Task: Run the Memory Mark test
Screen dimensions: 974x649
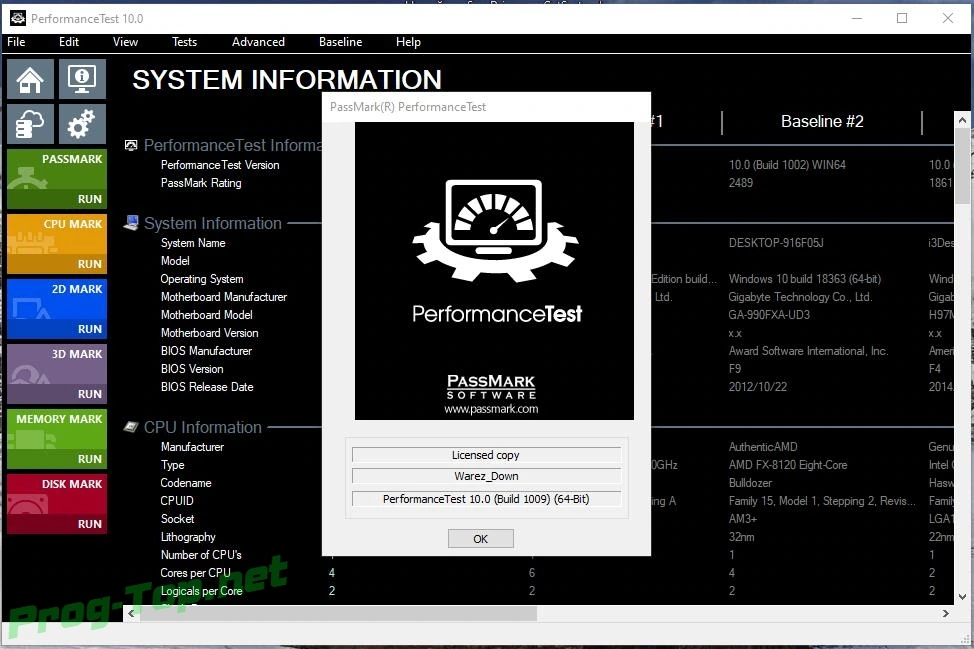Action: (89, 459)
